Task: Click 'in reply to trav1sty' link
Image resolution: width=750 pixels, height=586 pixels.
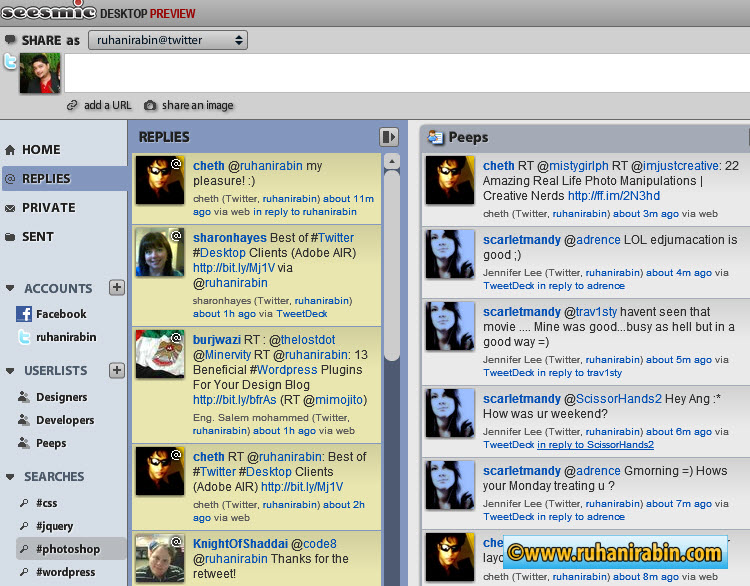Action: tap(580, 373)
